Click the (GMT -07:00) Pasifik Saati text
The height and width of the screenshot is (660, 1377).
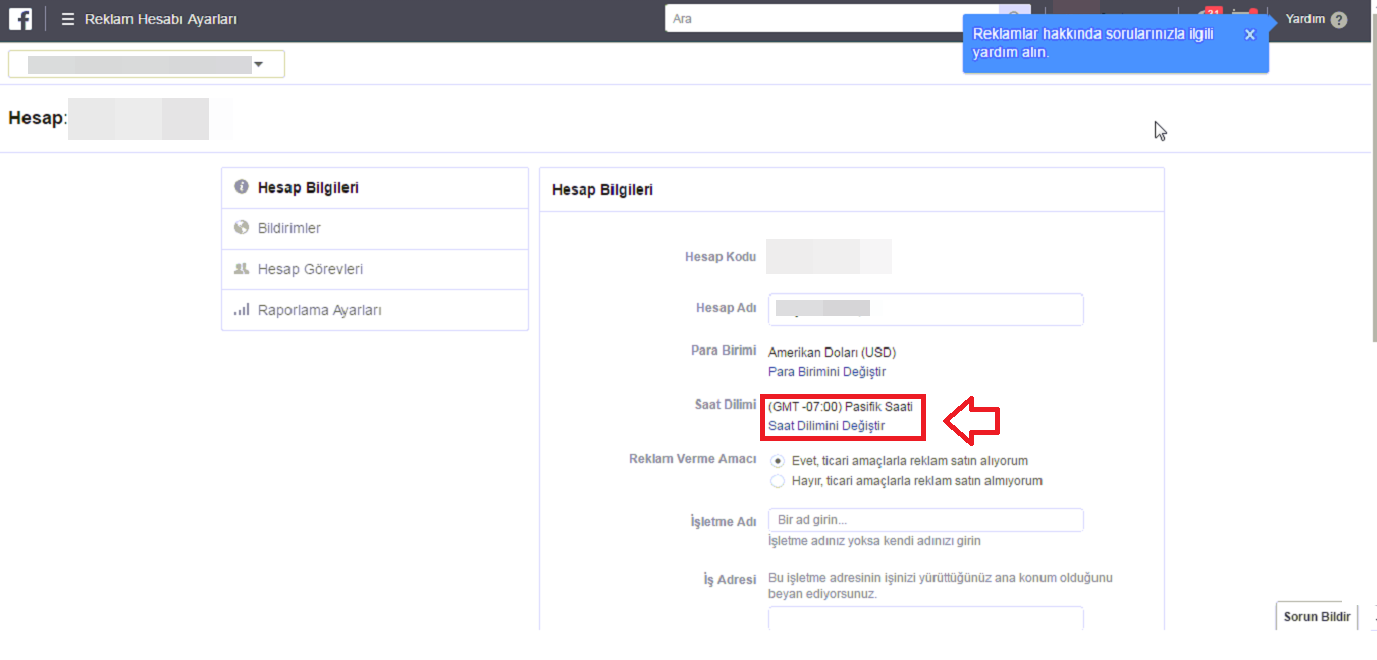coord(840,407)
